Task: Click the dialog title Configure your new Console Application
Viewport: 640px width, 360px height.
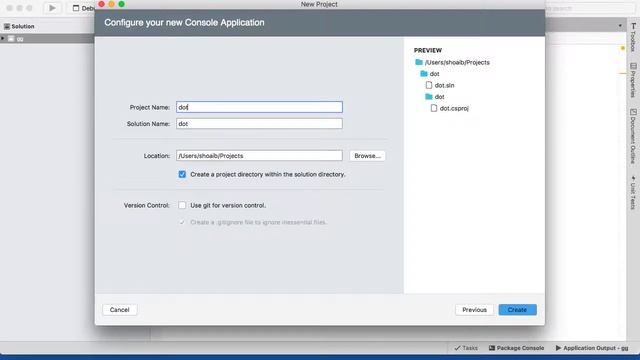Action: click(184, 22)
